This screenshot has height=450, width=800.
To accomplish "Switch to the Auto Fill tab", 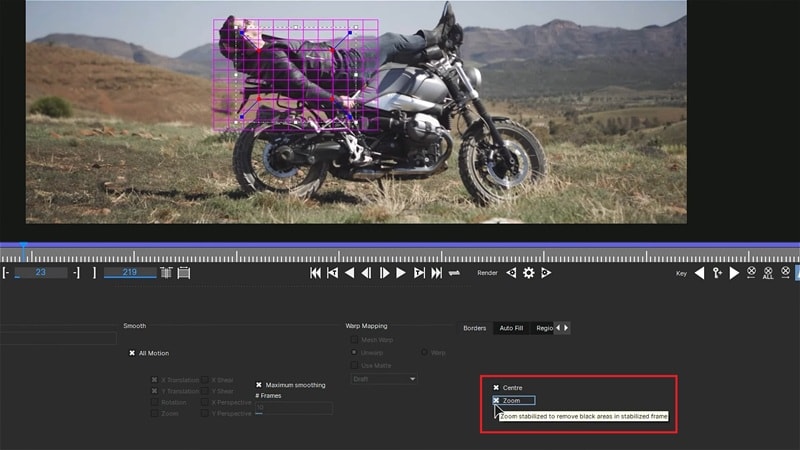I will pos(511,328).
